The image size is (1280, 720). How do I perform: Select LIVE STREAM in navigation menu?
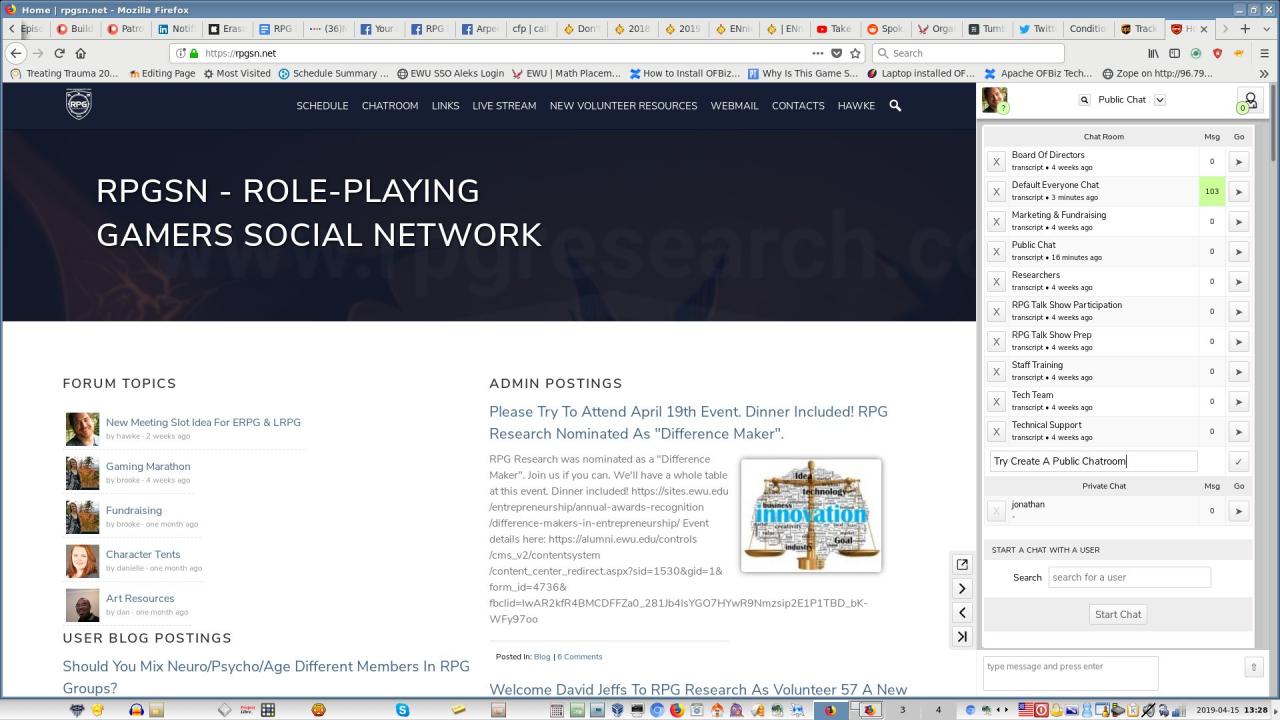[x=504, y=105]
